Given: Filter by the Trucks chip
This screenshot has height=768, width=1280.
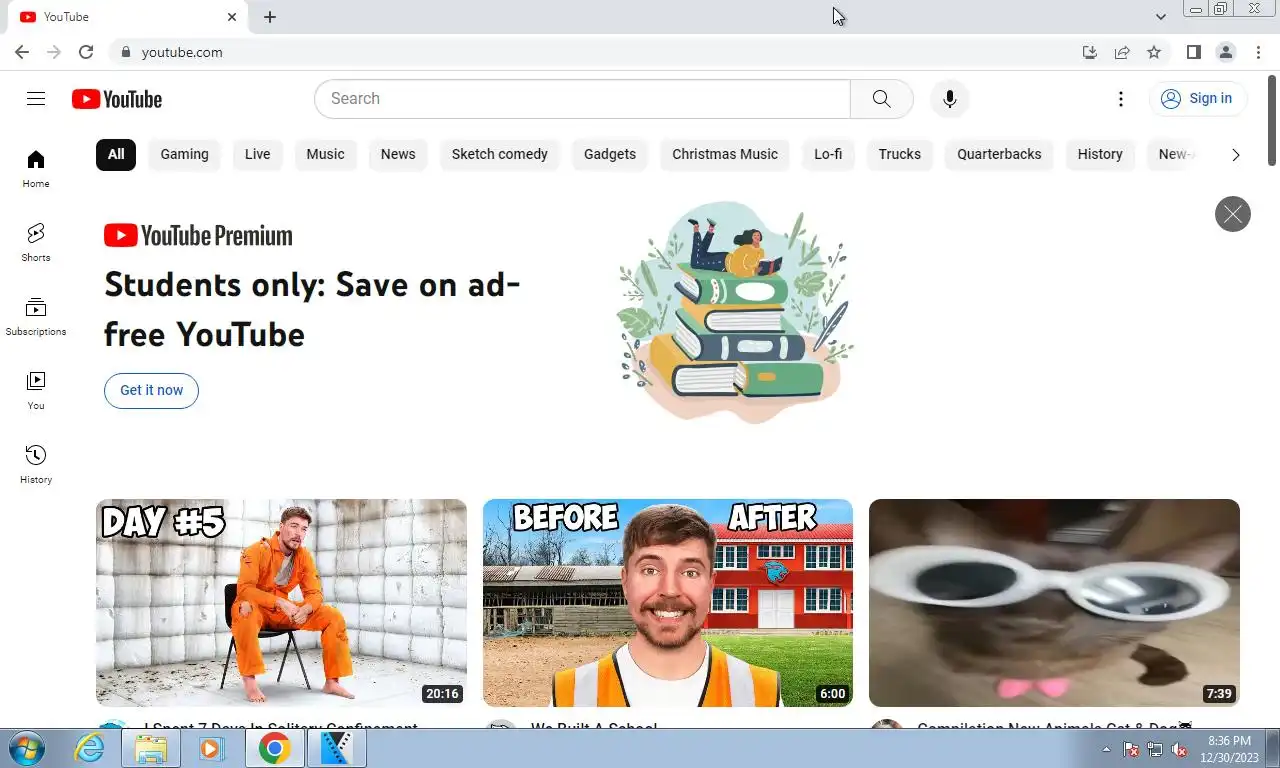Looking at the screenshot, I should pyautogui.click(x=899, y=154).
